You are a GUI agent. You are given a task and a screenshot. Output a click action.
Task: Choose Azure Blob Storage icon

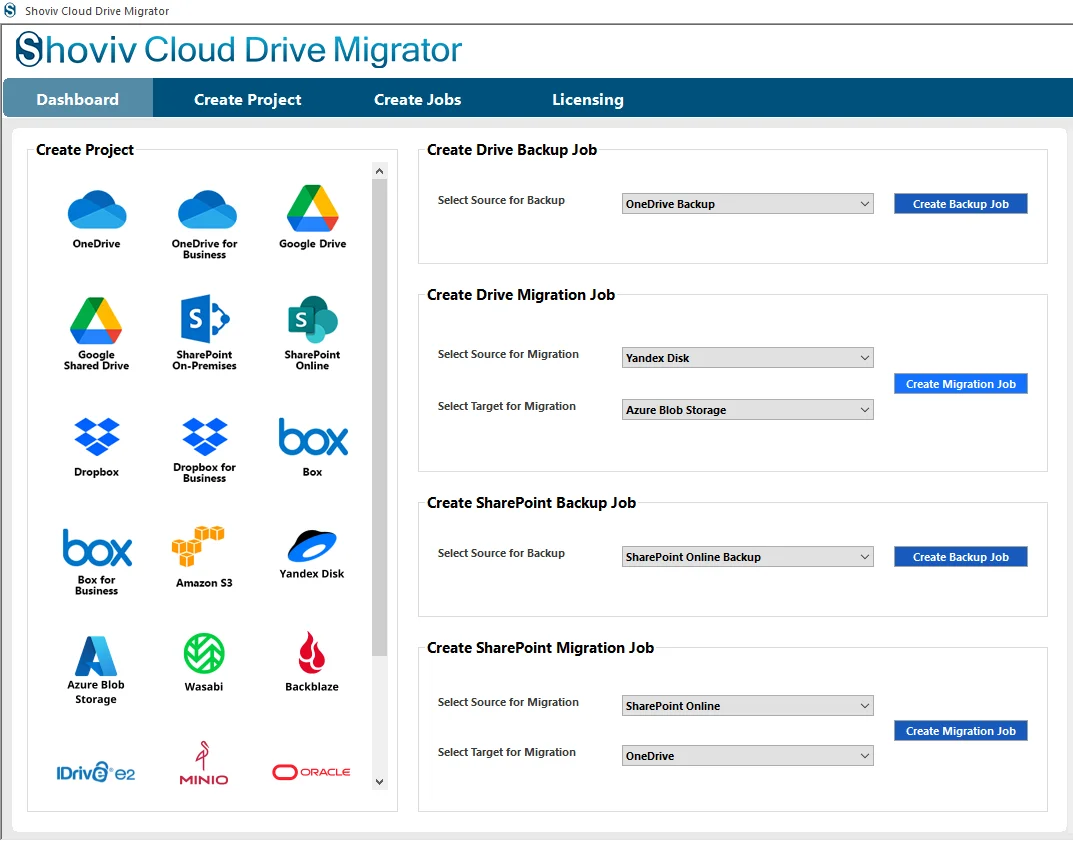point(96,656)
